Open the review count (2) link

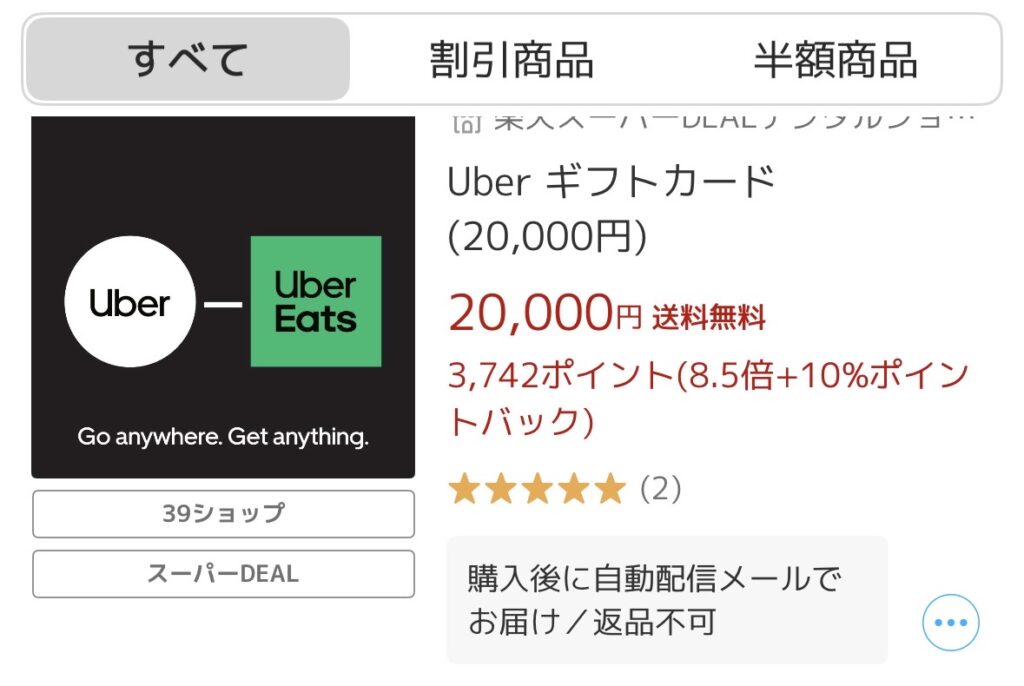[x=660, y=489]
